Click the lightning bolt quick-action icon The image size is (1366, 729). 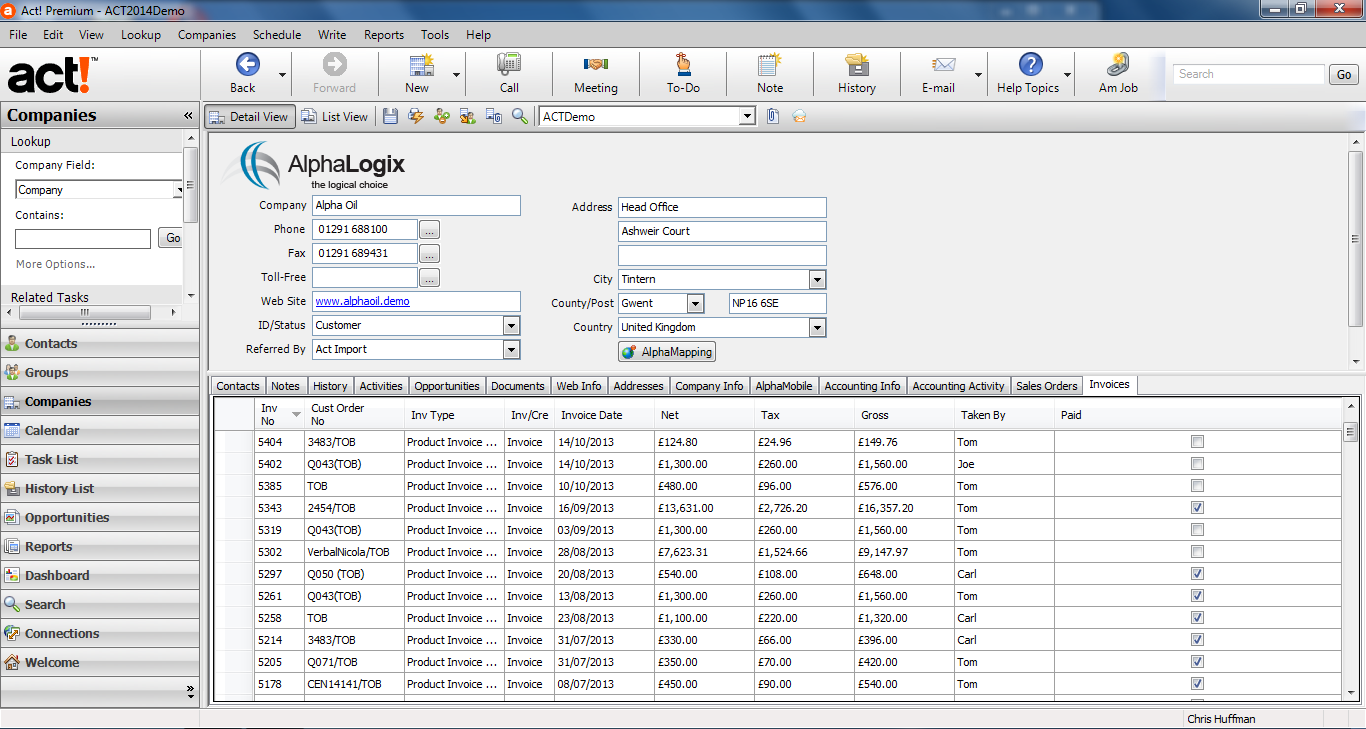pos(416,117)
